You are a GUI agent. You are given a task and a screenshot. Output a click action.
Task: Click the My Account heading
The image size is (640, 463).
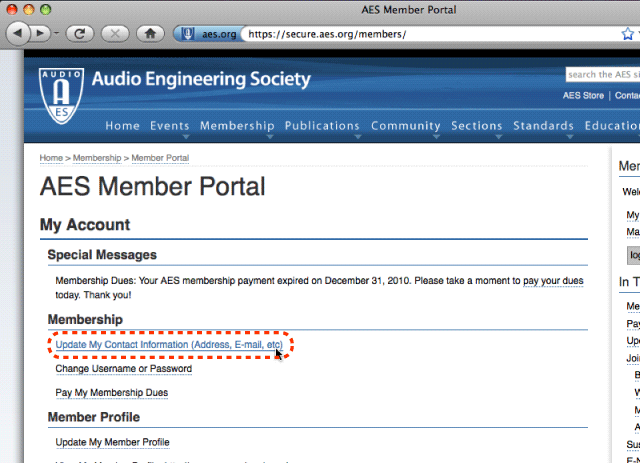[x=85, y=225]
